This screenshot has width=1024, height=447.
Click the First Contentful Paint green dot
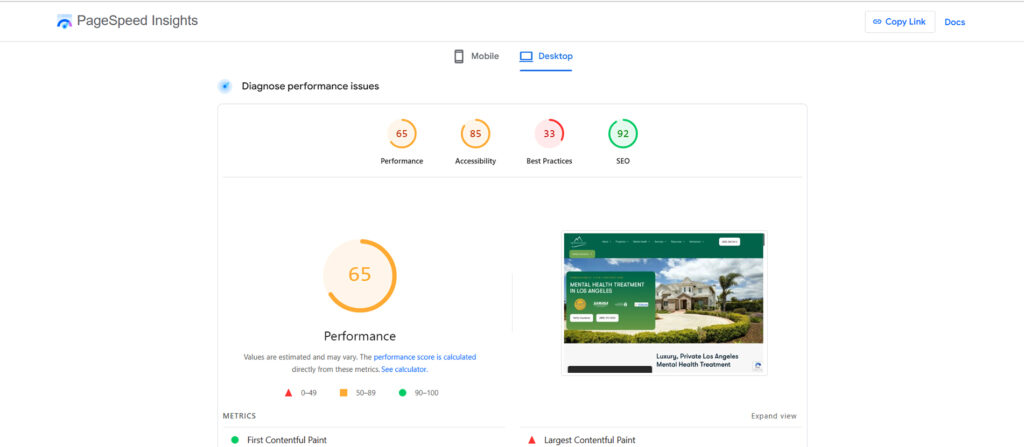pyautogui.click(x=235, y=440)
